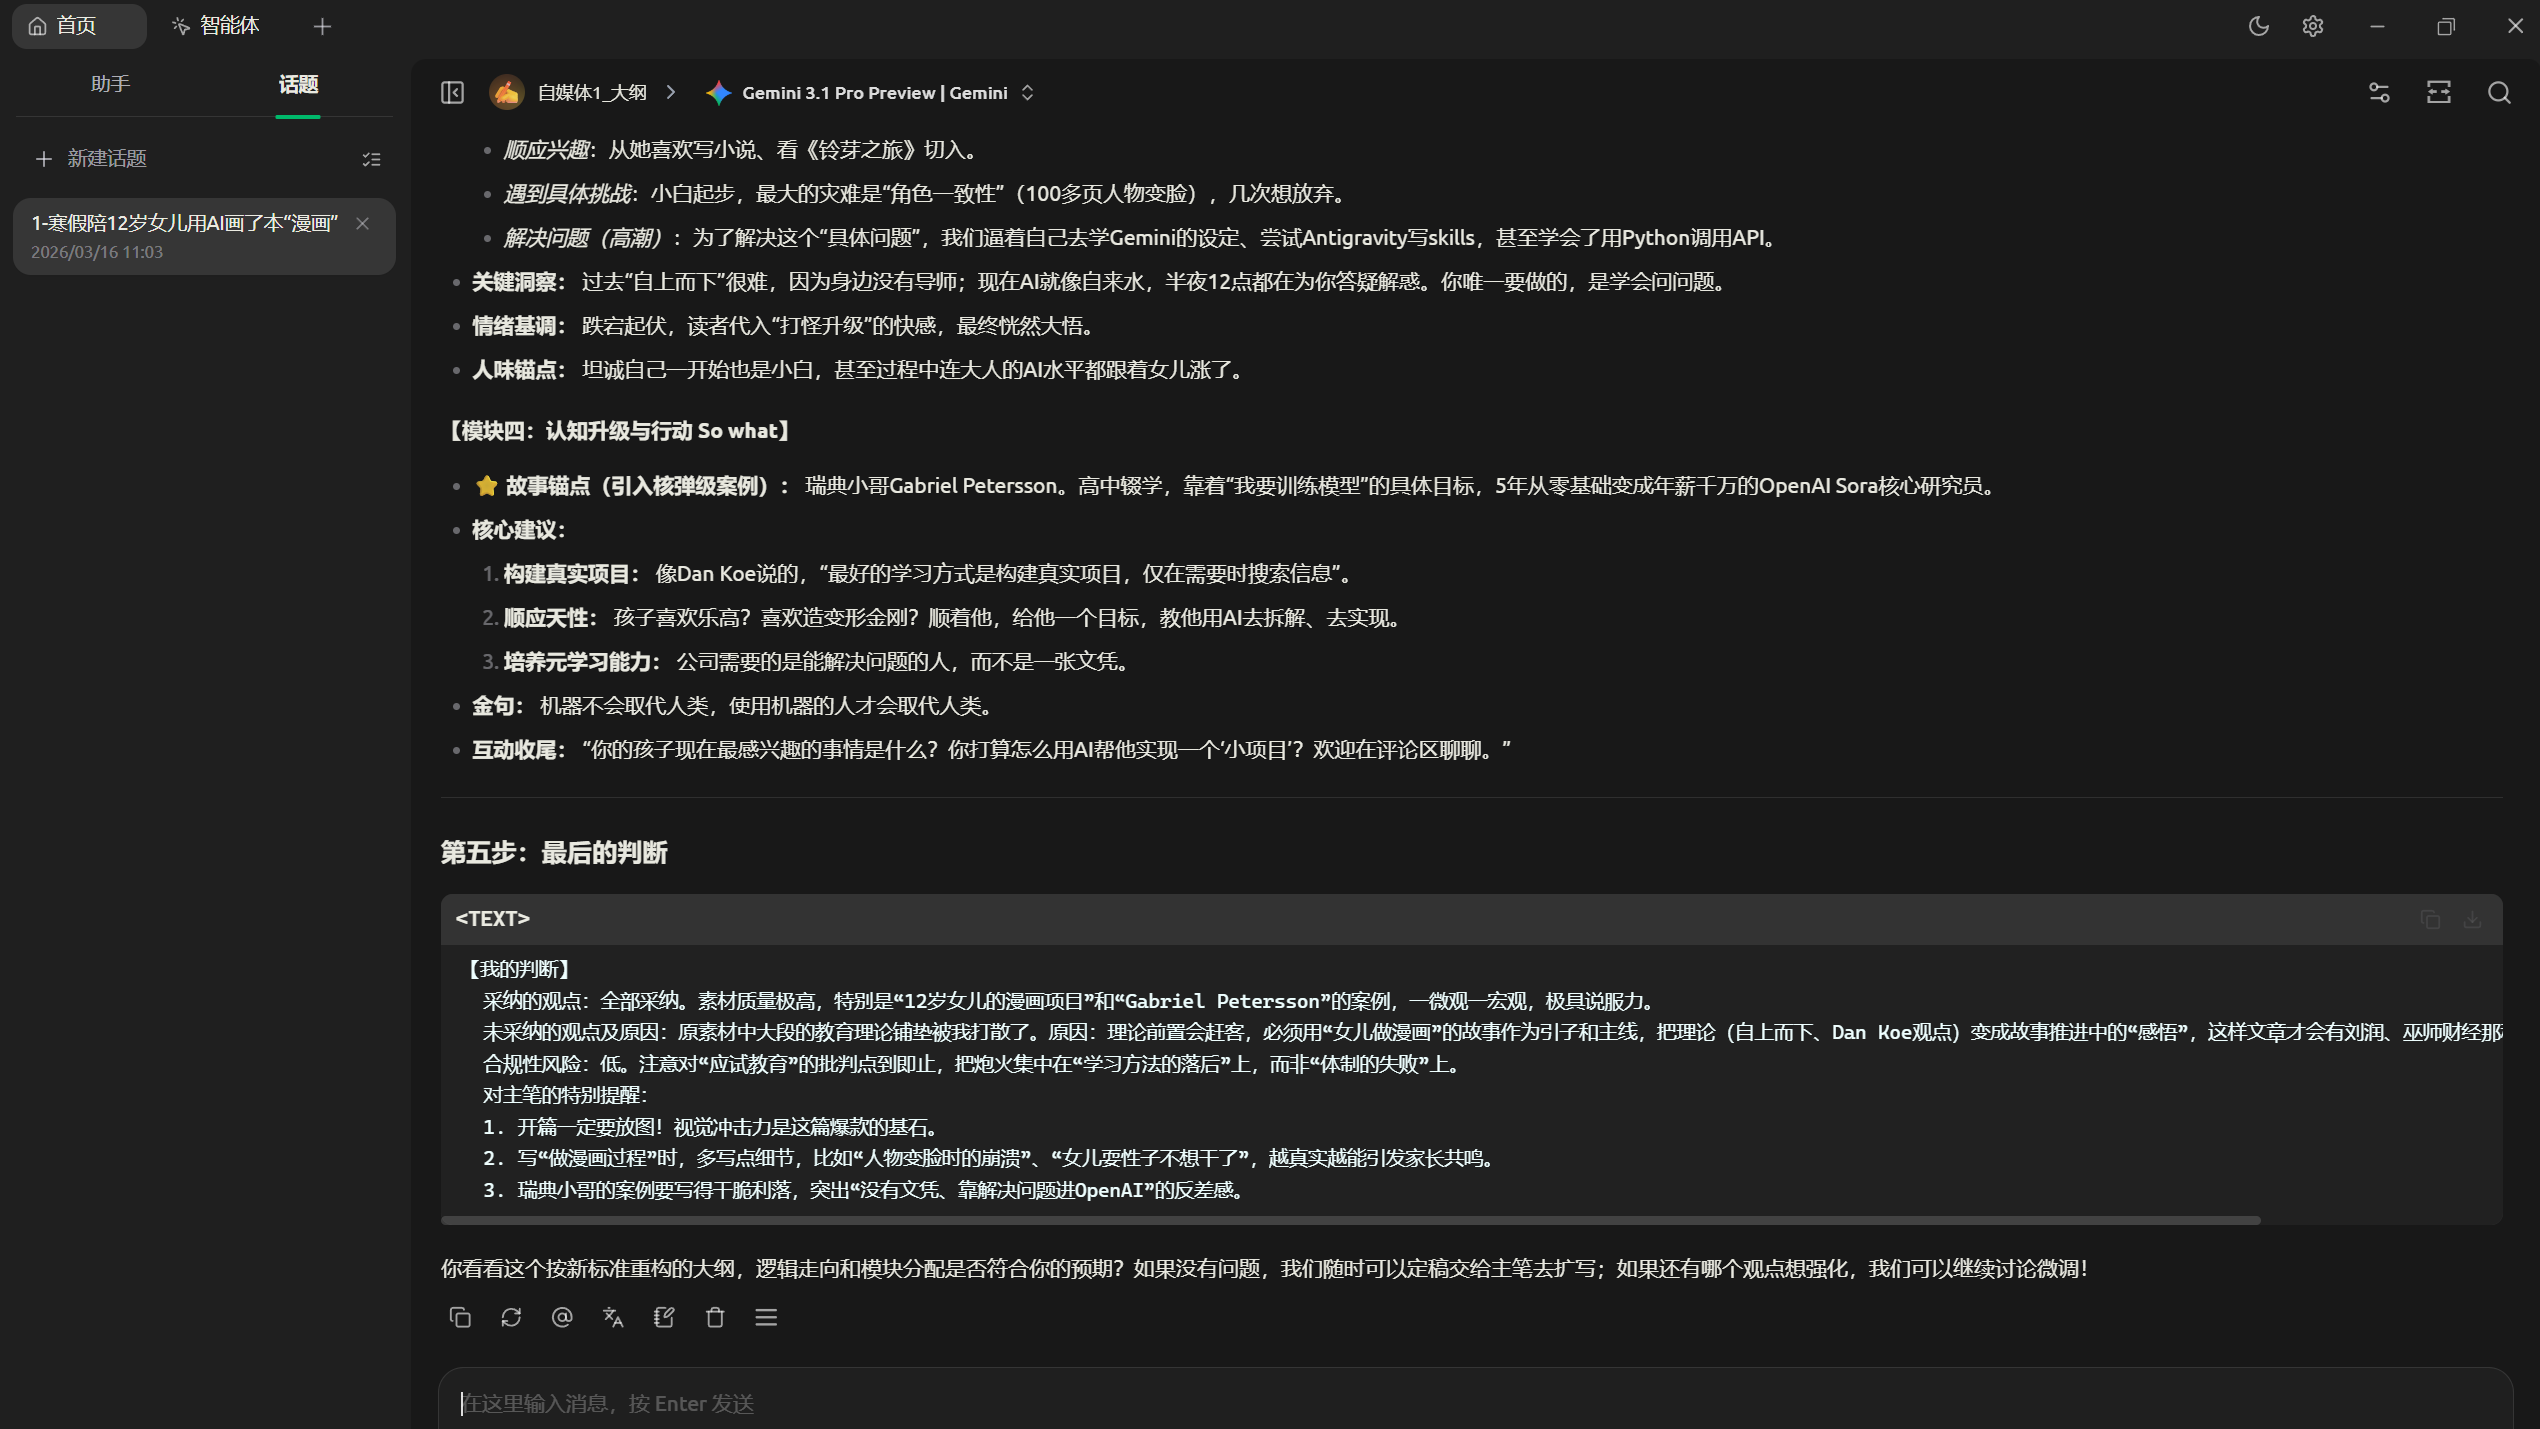Click the topic timestamp 2026/03/16 11:03
The image size is (2540, 1429).
[x=97, y=252]
